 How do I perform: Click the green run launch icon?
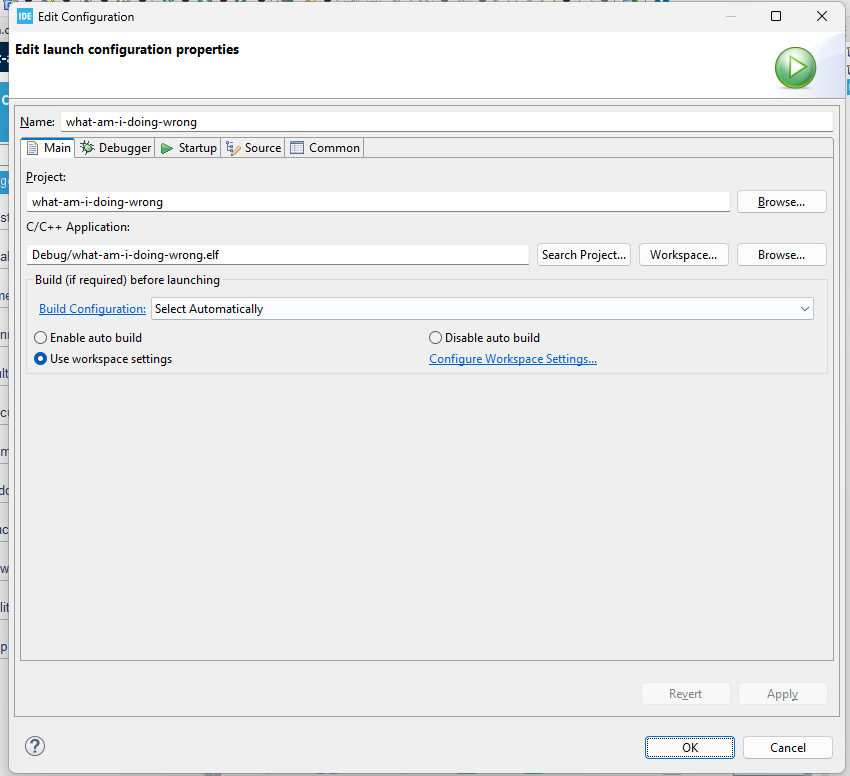795,68
